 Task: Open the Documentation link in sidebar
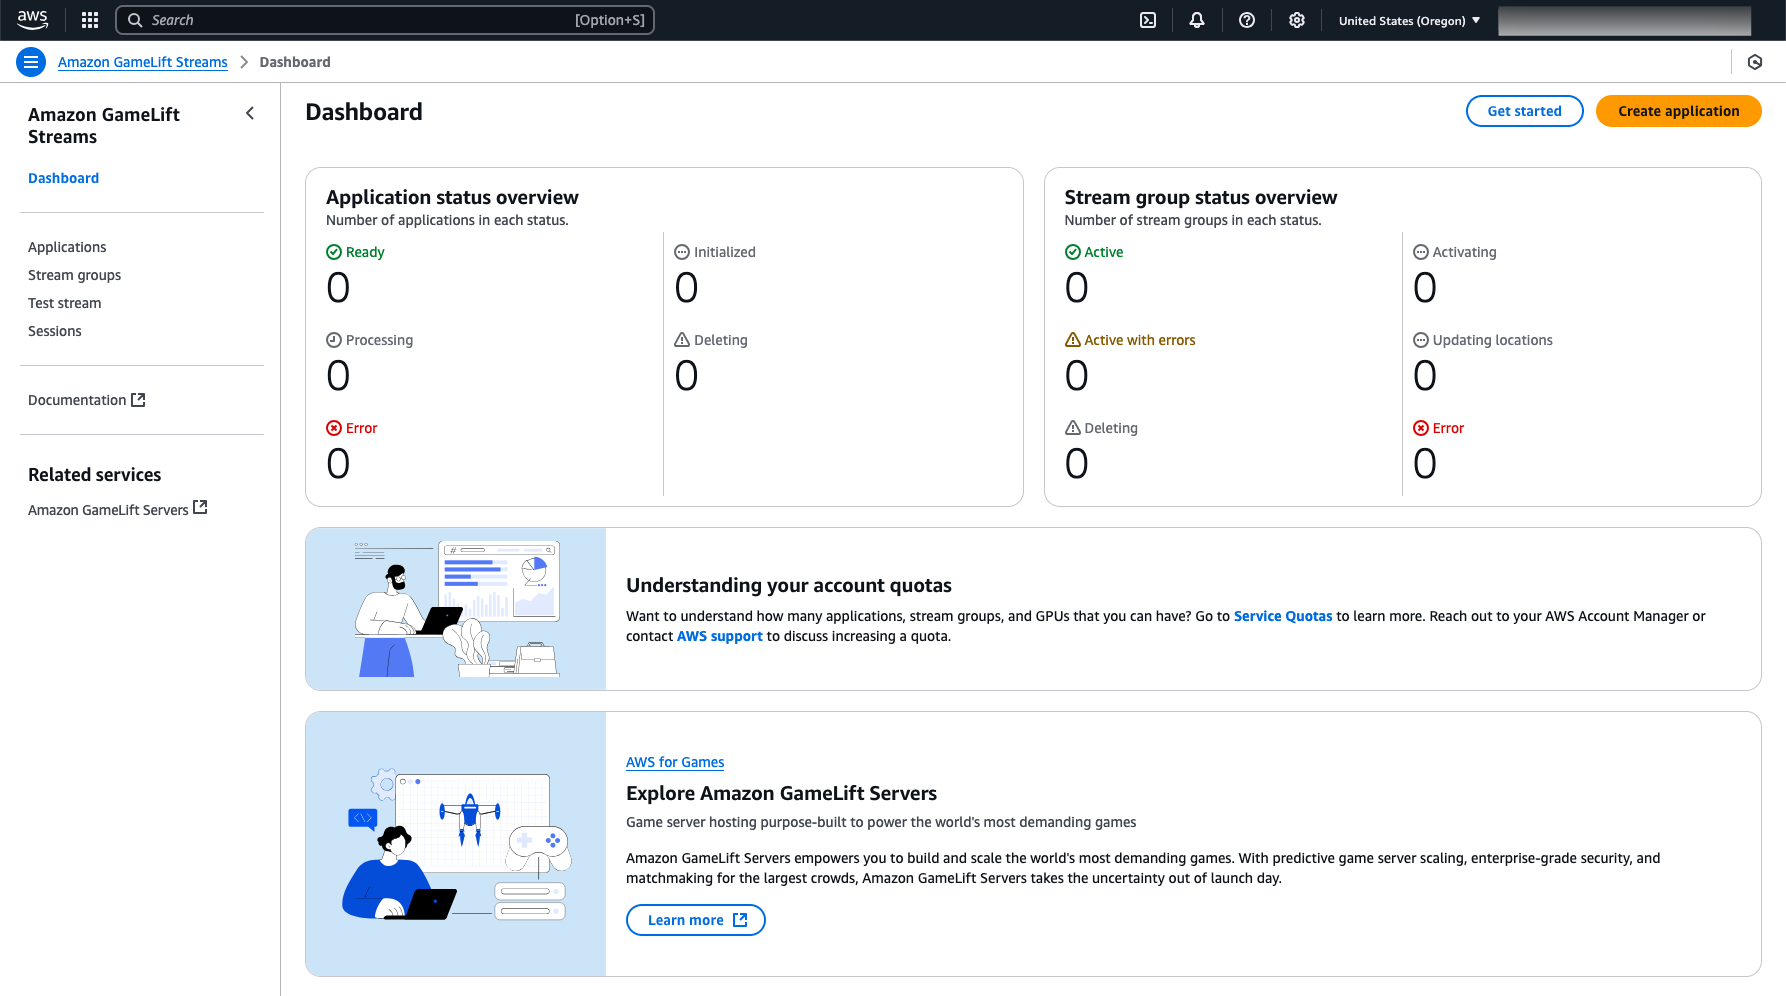tap(86, 400)
